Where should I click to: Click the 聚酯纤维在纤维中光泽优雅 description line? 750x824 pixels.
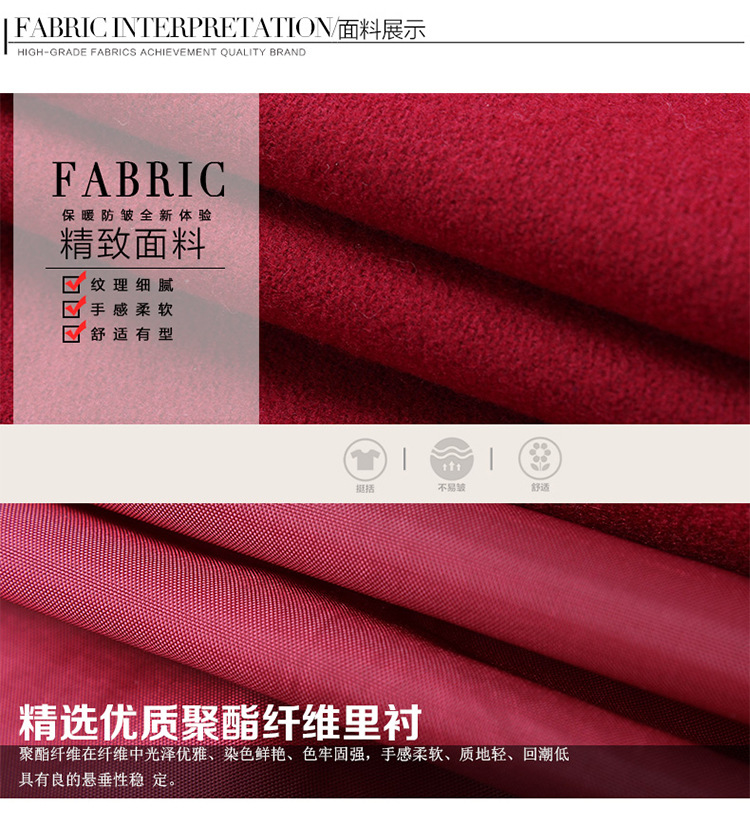pos(294,754)
